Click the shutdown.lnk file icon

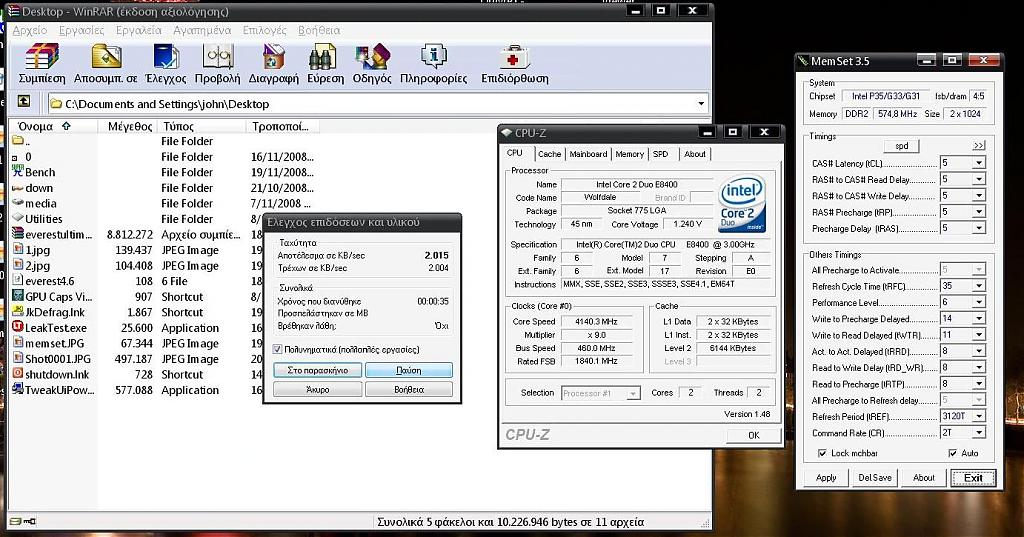(x=18, y=374)
